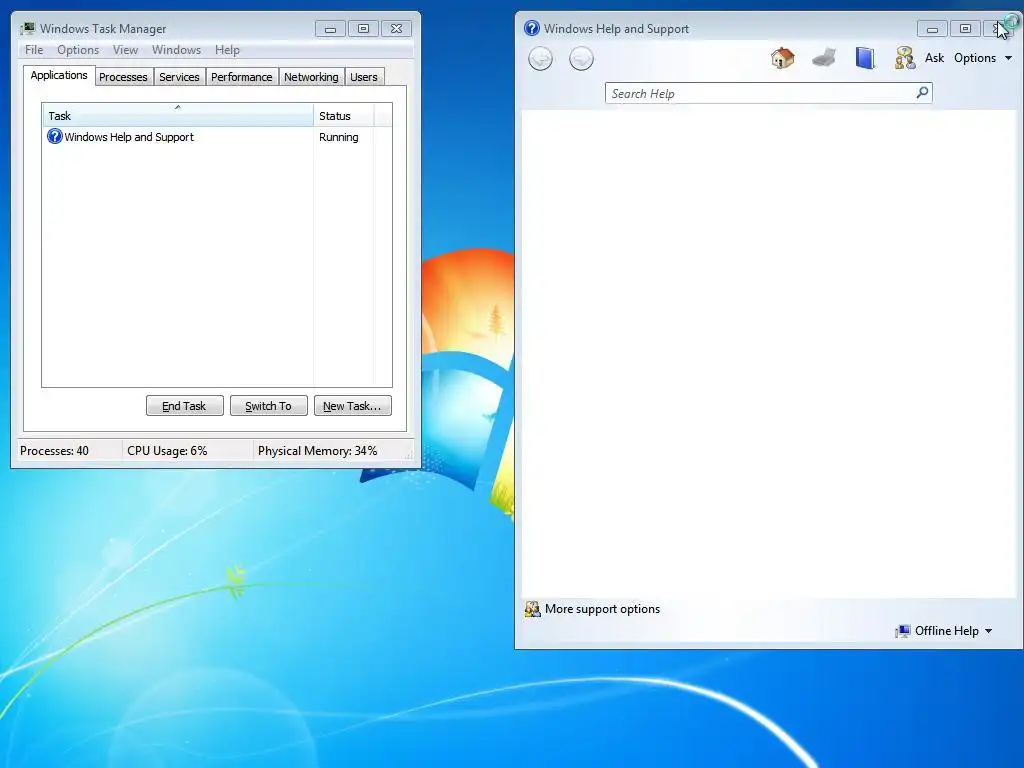Switch to the Processes tab
This screenshot has width=1024, height=768.
(x=123, y=77)
